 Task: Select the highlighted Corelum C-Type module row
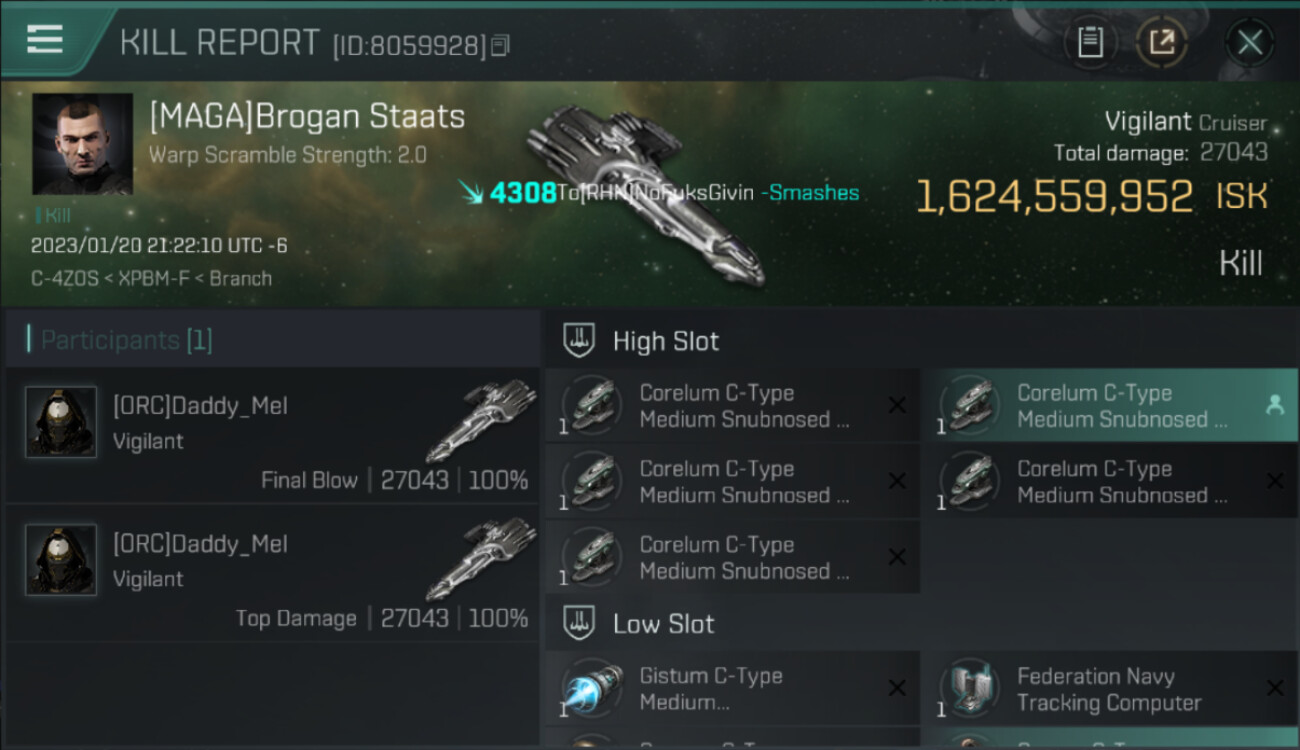(1108, 406)
